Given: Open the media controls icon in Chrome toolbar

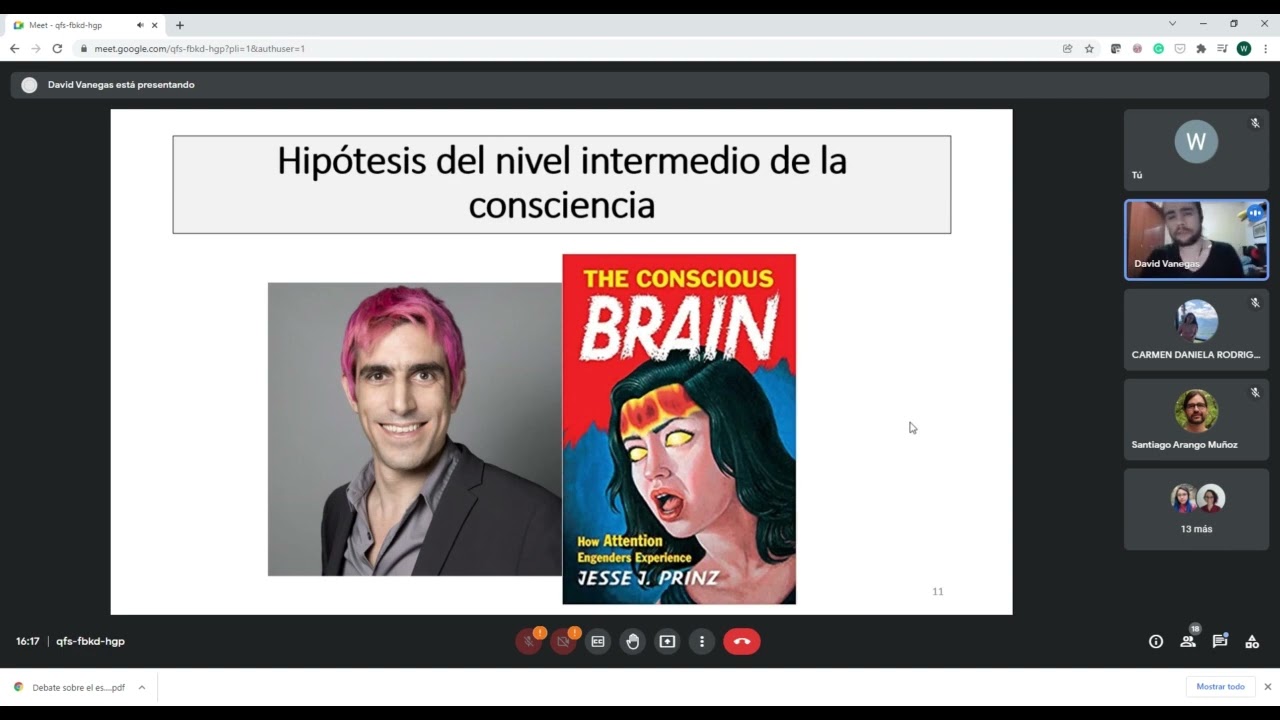Looking at the screenshot, I should [x=1222, y=48].
